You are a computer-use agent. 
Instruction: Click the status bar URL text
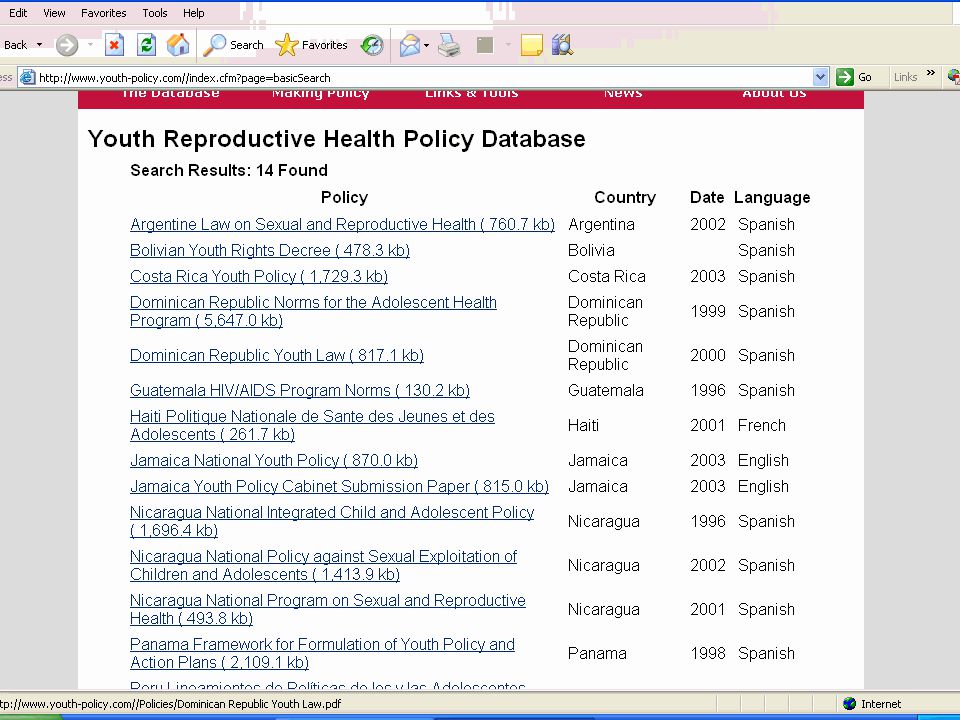pos(171,703)
